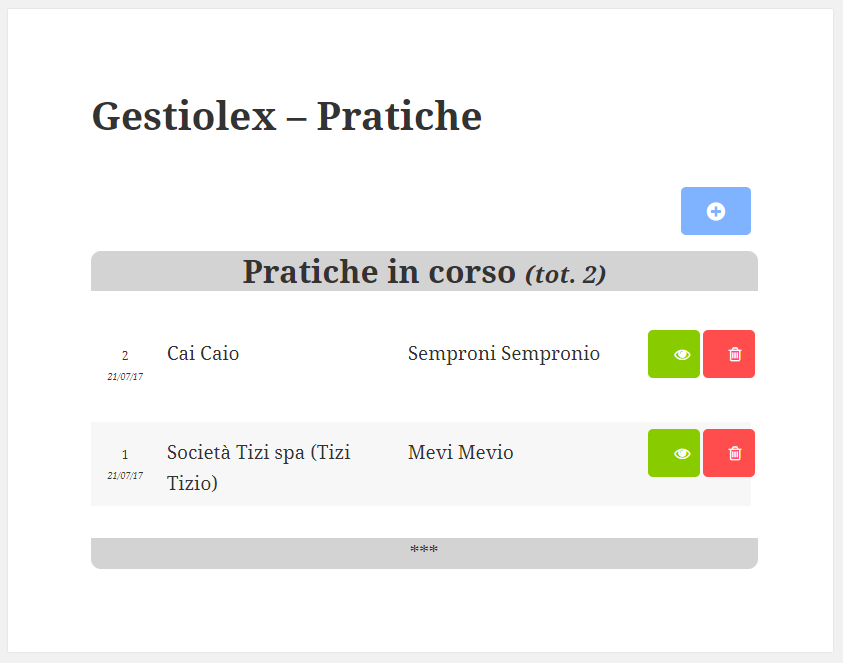Collapse the *** footer section

(x=423, y=550)
